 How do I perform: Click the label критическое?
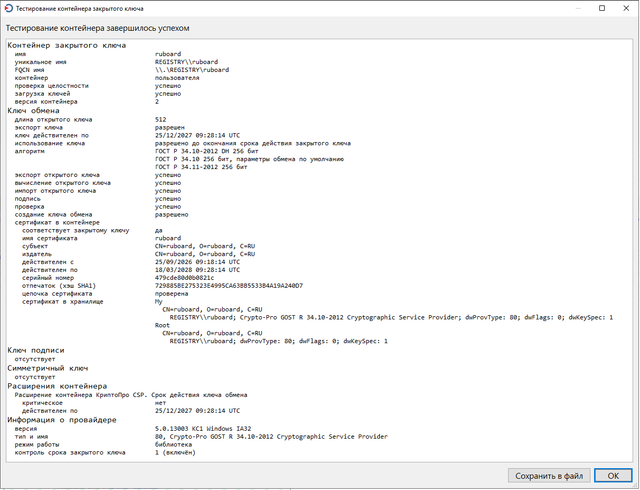click(42, 403)
